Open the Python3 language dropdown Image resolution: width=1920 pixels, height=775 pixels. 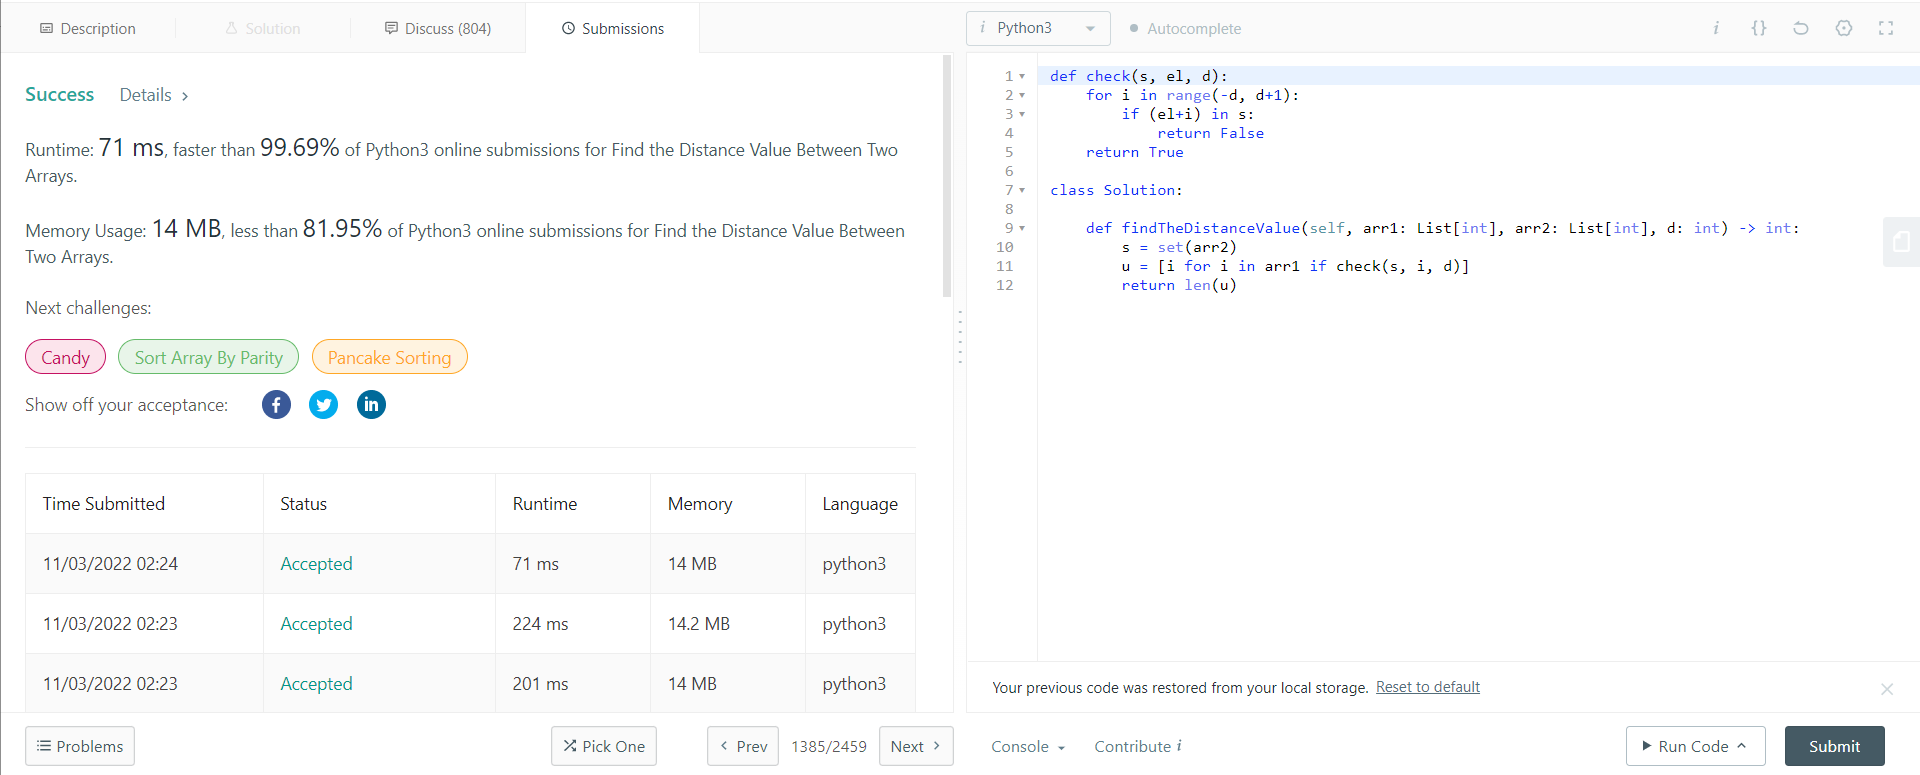coord(1038,28)
